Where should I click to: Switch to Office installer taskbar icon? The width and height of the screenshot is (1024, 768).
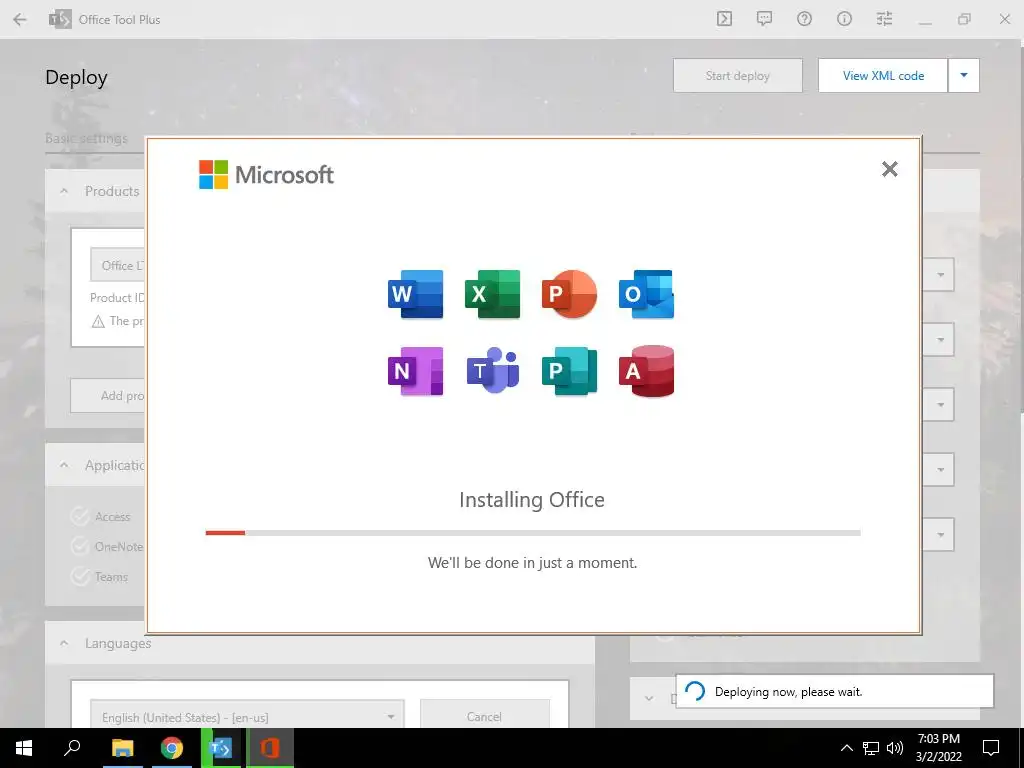tap(270, 748)
